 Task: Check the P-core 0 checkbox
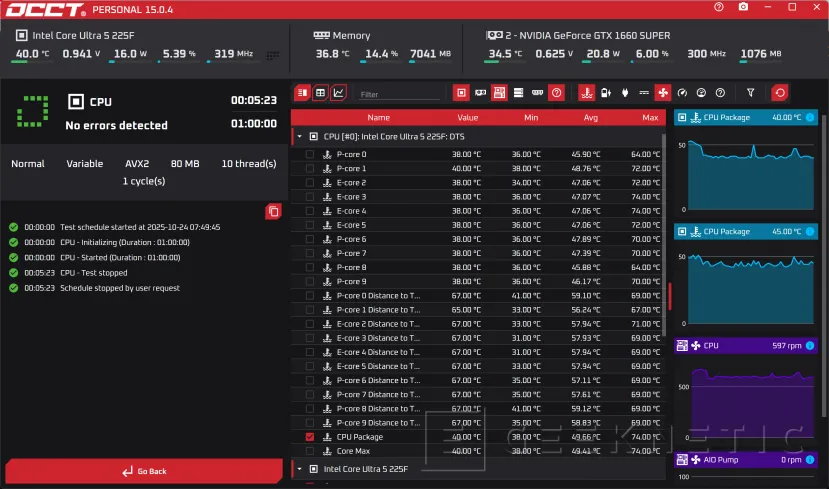point(309,155)
